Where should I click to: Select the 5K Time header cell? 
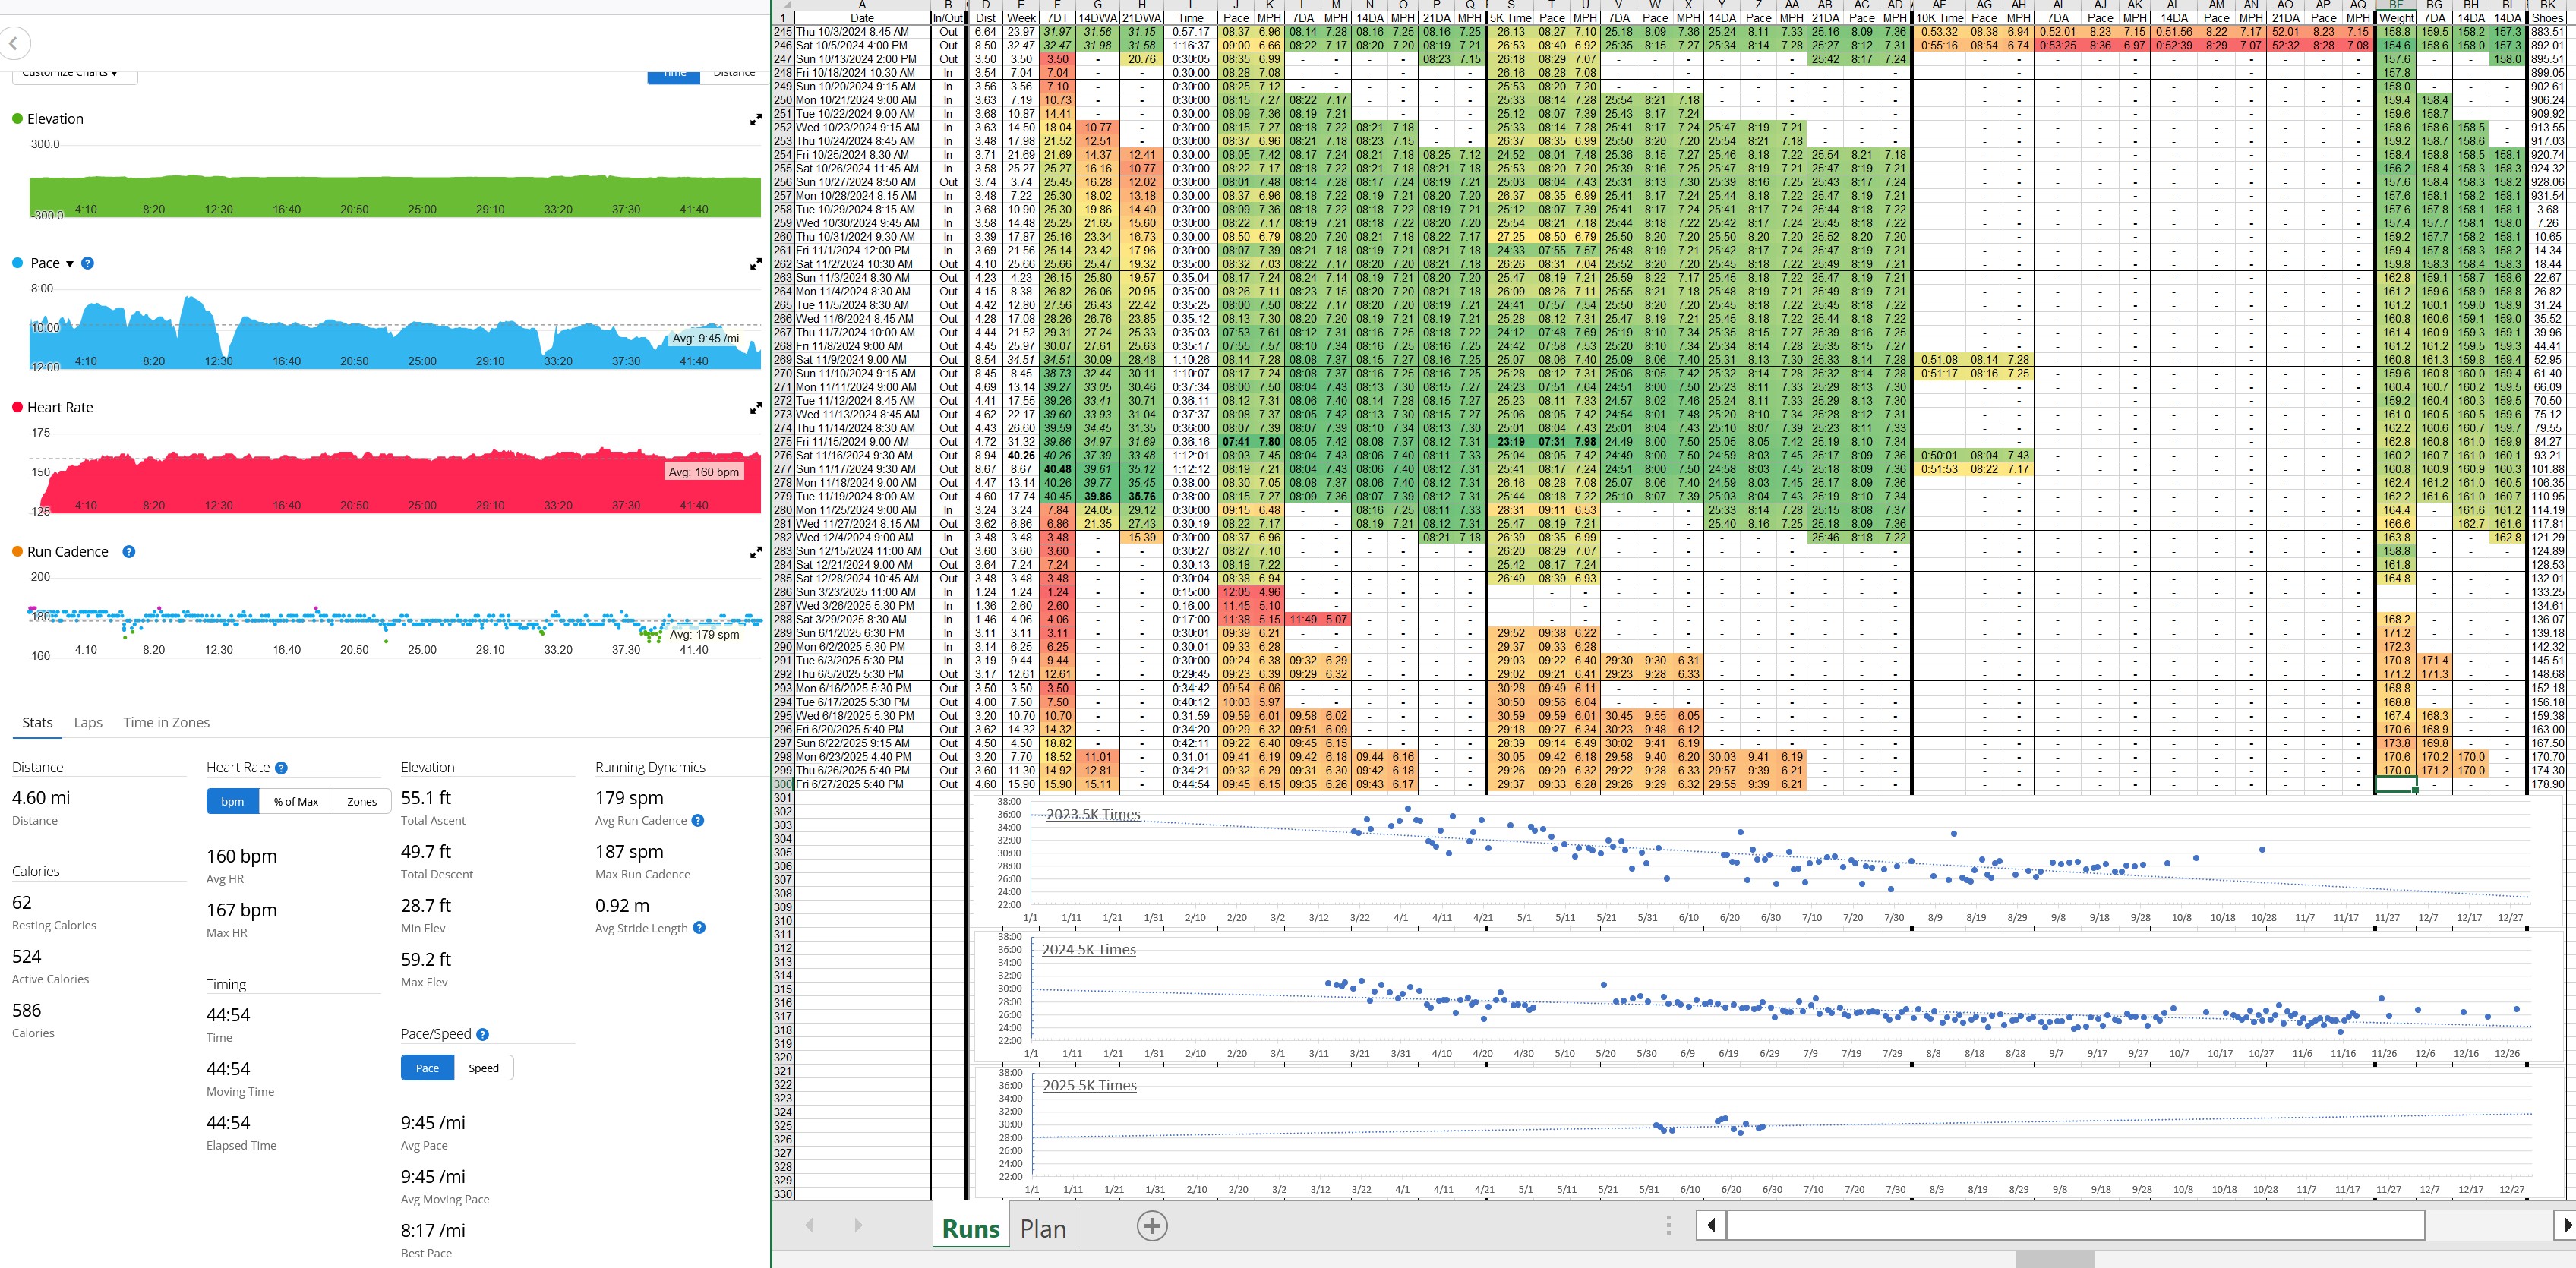(1510, 18)
